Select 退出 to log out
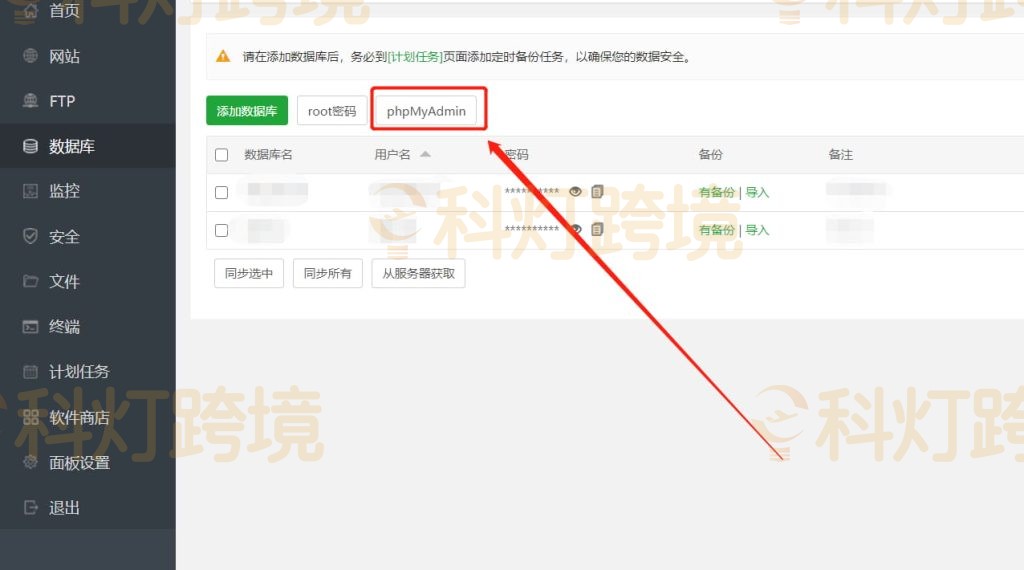This screenshot has width=1024, height=570. click(x=88, y=507)
